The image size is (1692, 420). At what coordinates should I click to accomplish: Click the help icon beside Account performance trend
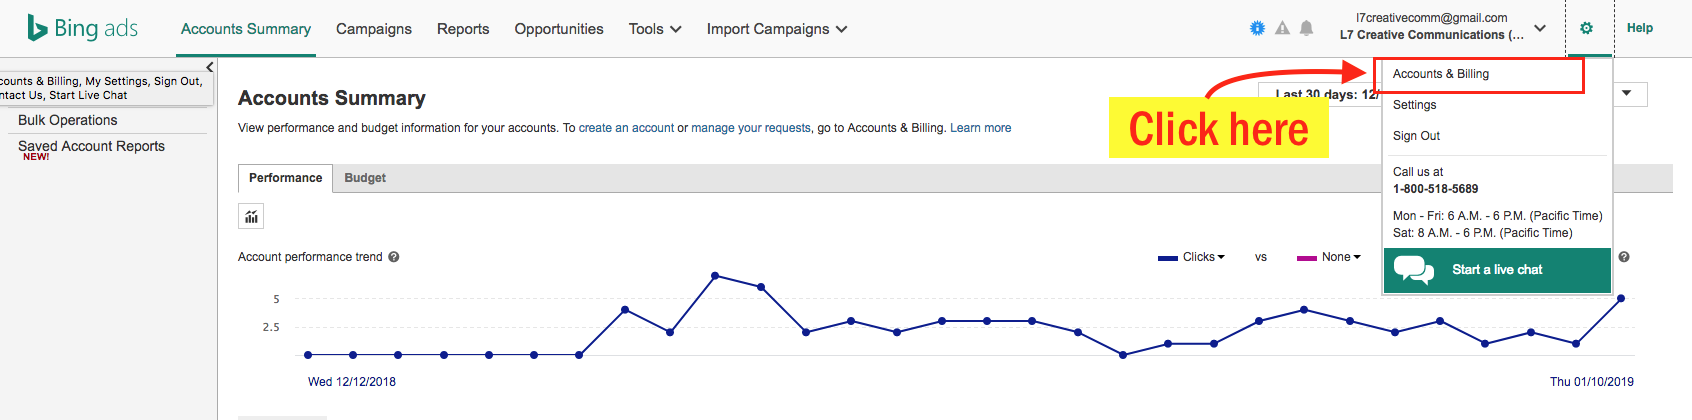click(394, 257)
